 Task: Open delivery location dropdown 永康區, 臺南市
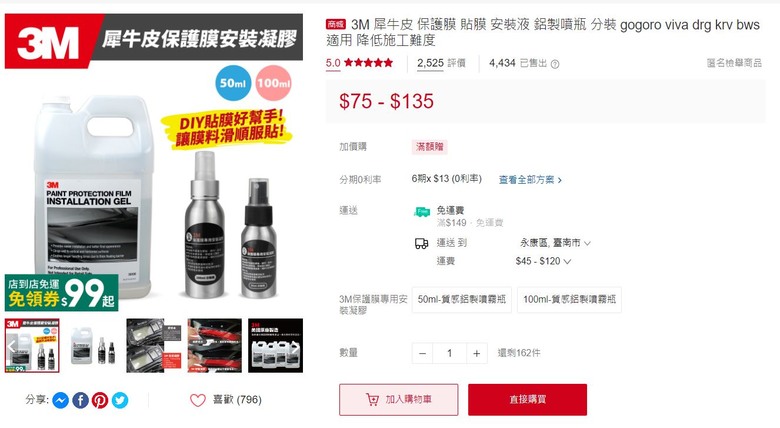[x=555, y=243]
